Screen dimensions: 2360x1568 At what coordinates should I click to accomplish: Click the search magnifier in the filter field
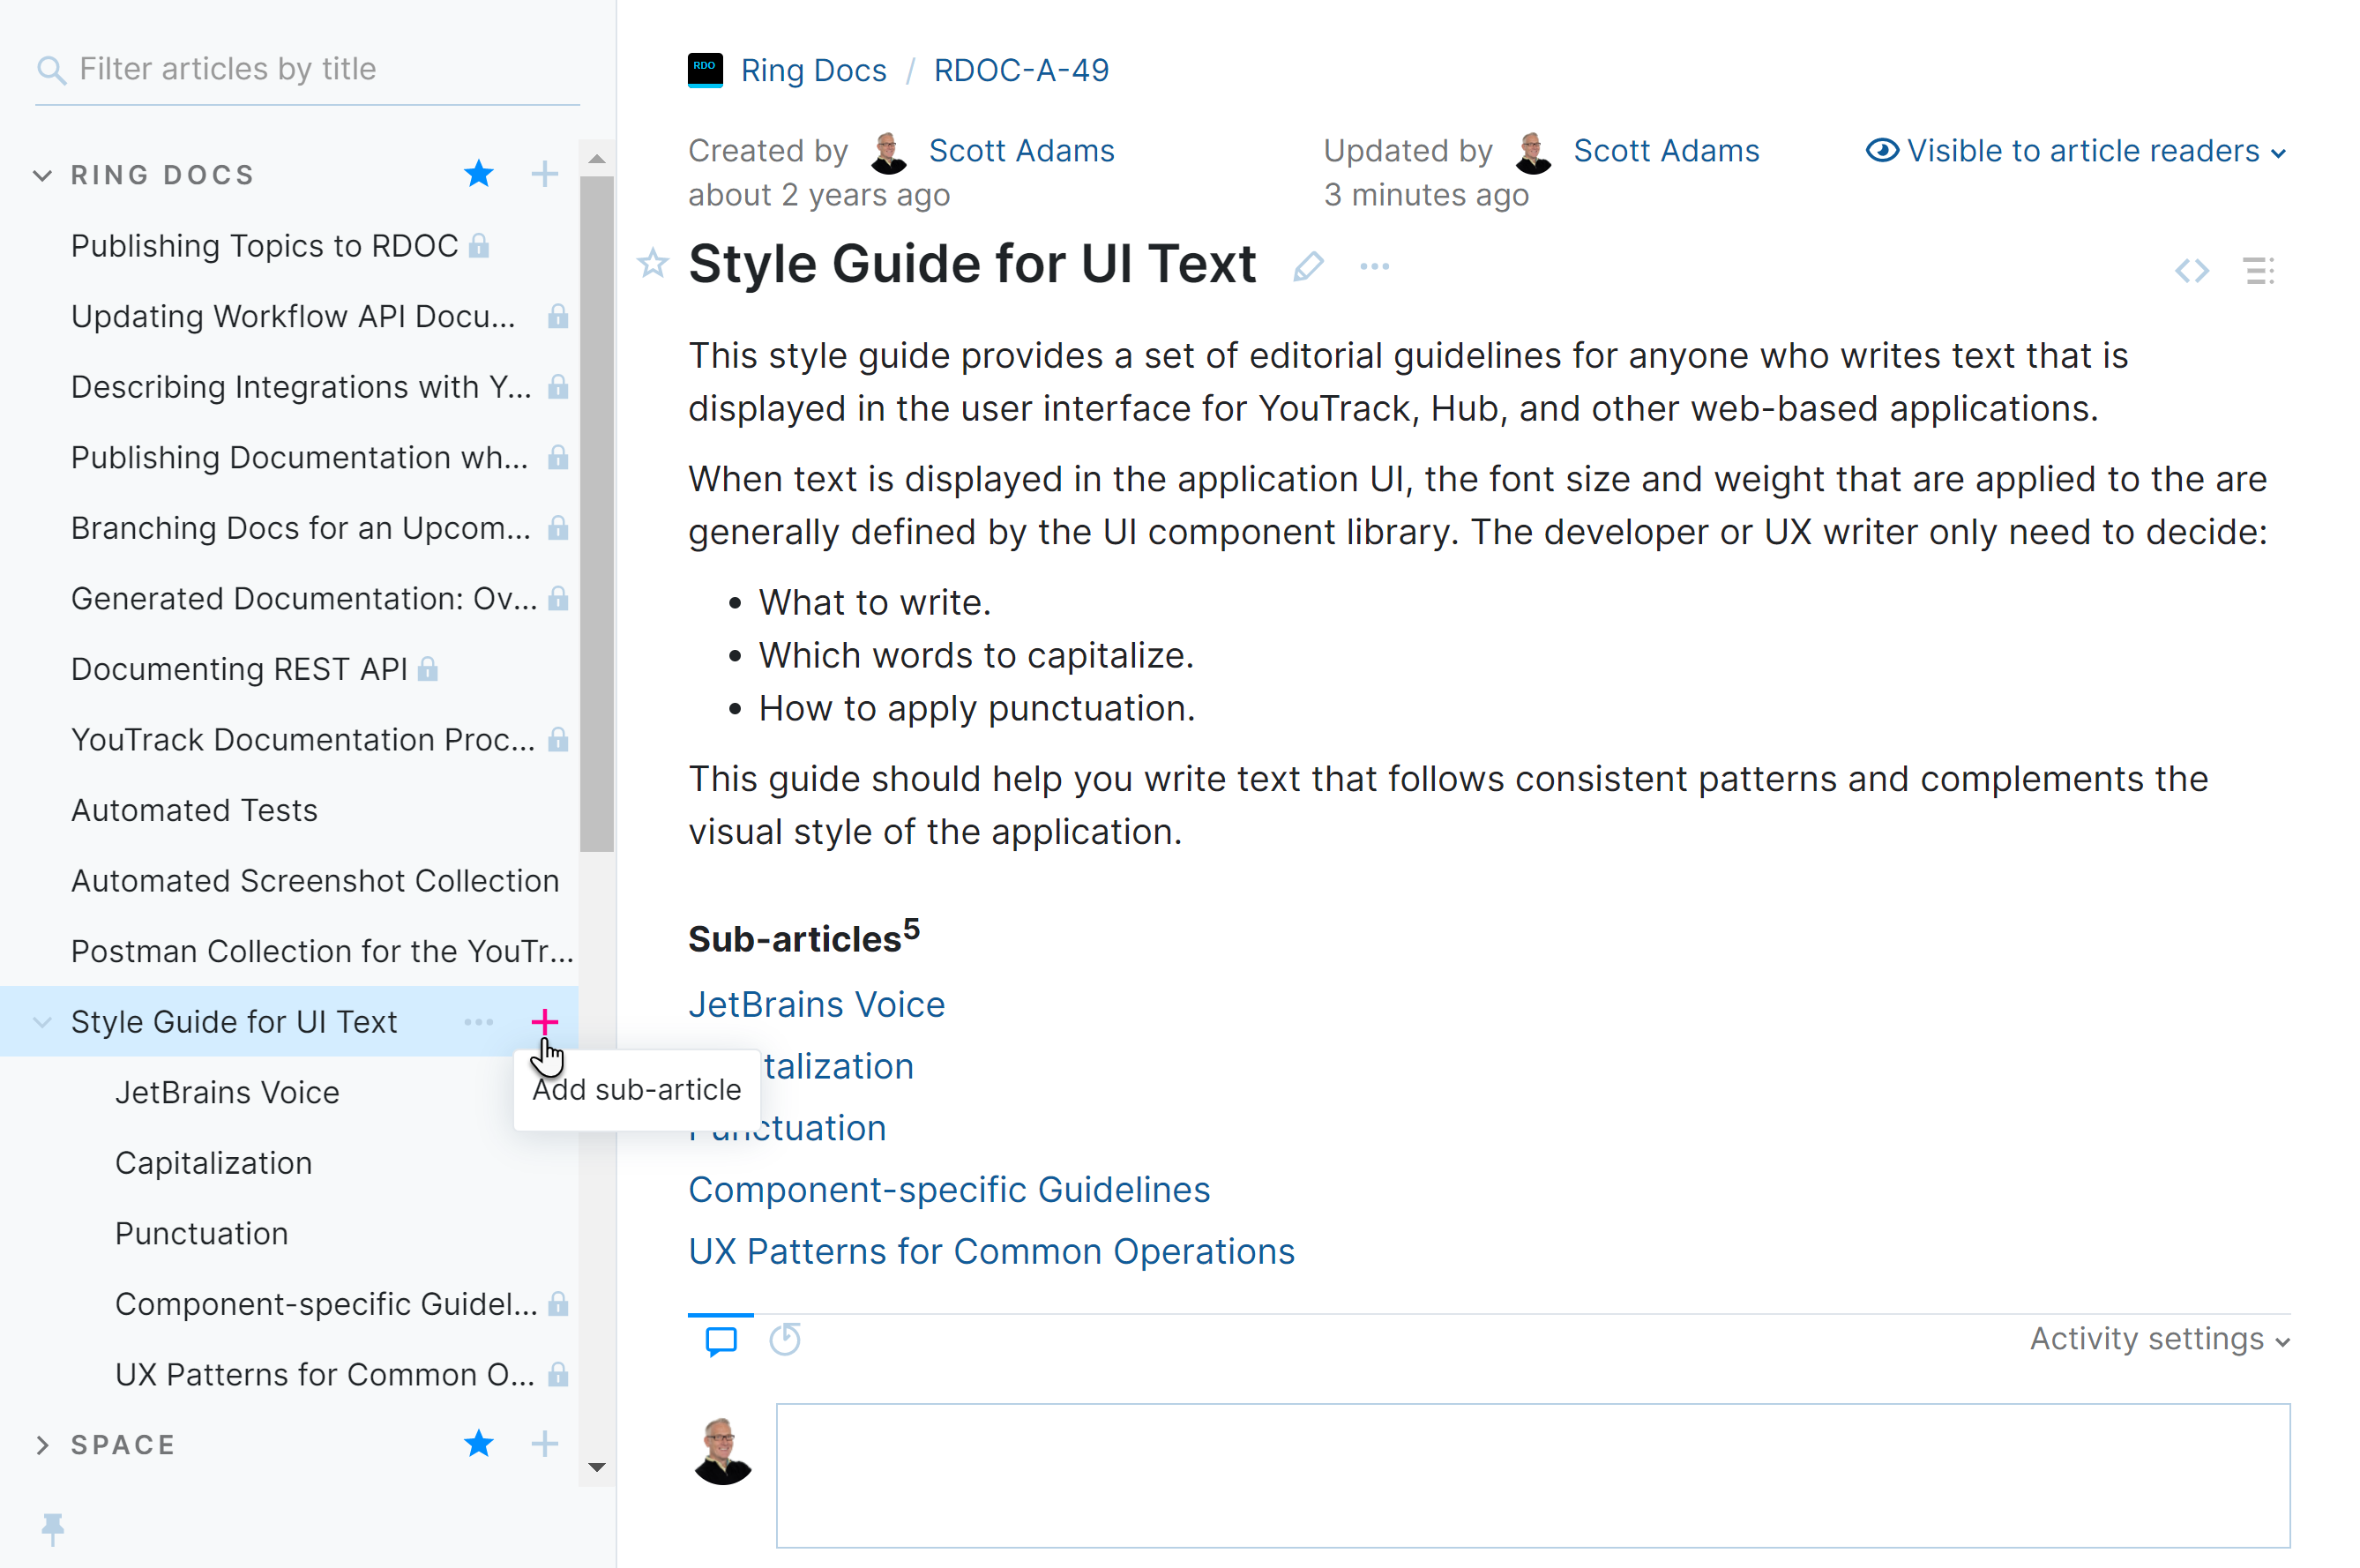[x=53, y=69]
